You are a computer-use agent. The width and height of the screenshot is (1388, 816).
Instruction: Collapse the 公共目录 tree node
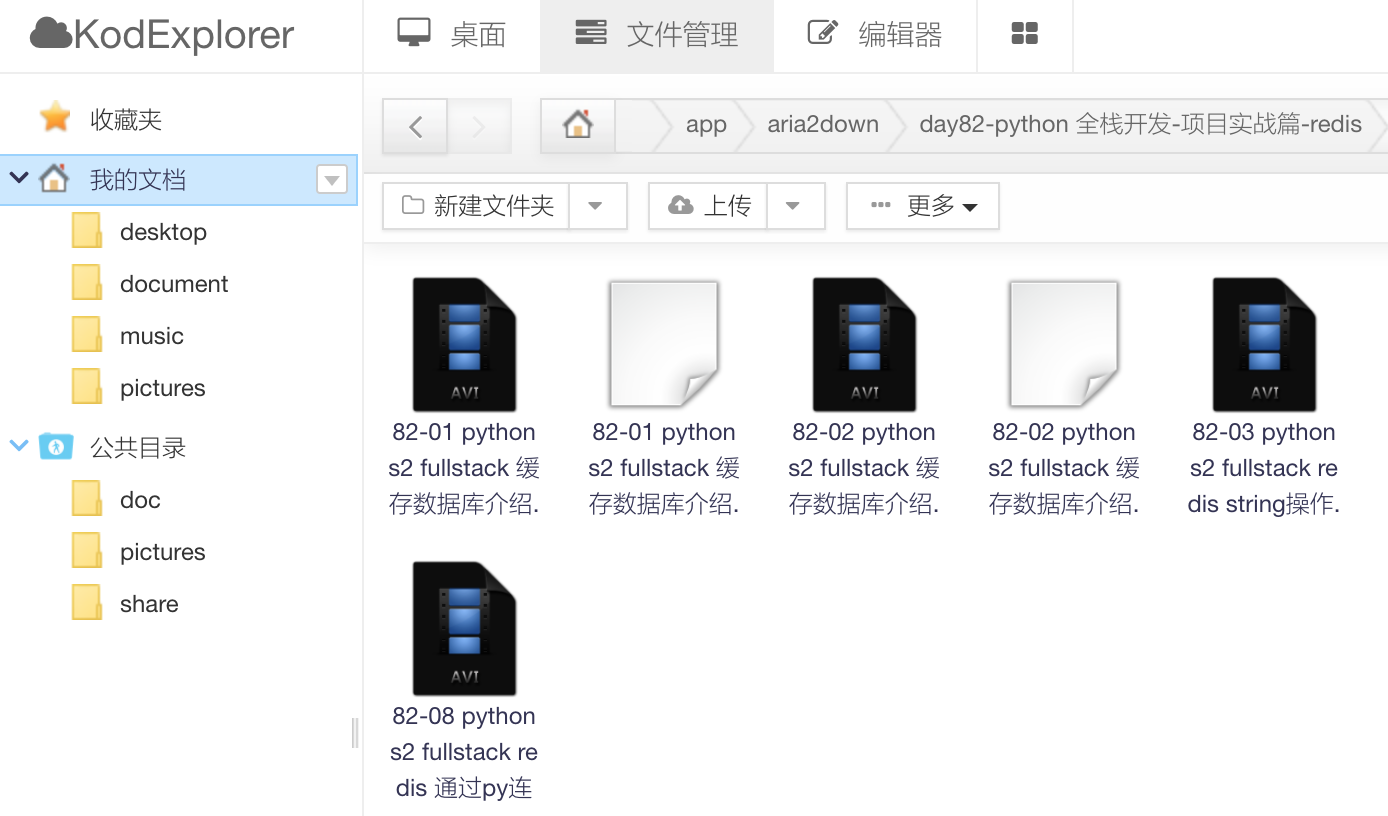(18, 447)
